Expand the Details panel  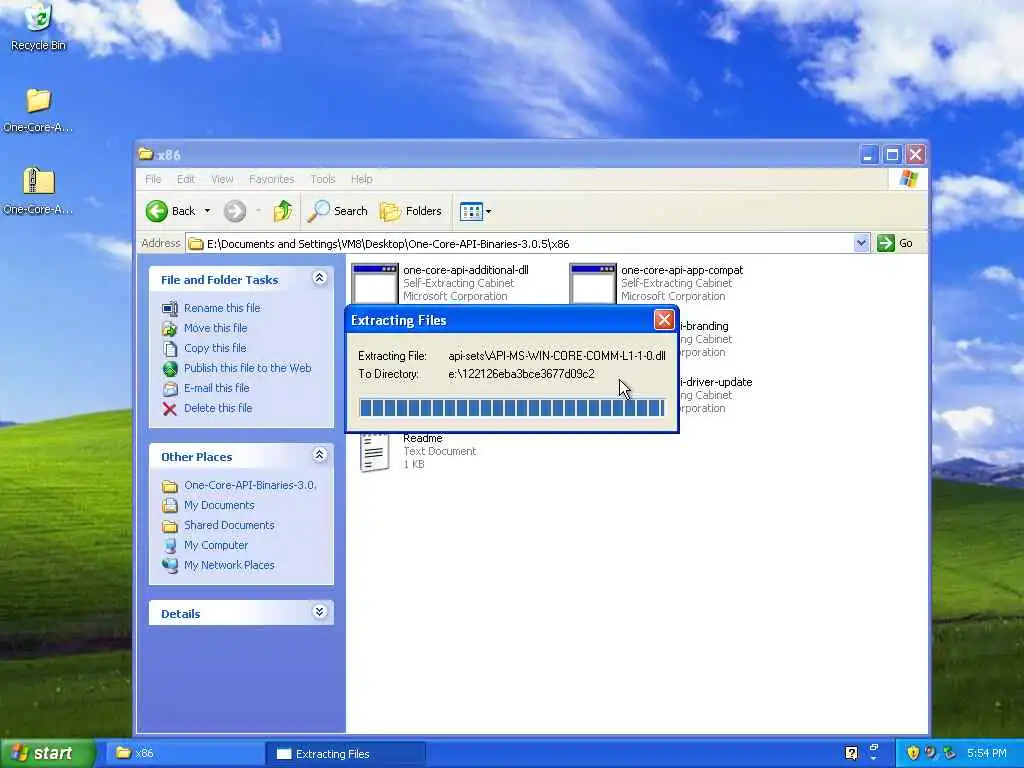click(x=319, y=612)
